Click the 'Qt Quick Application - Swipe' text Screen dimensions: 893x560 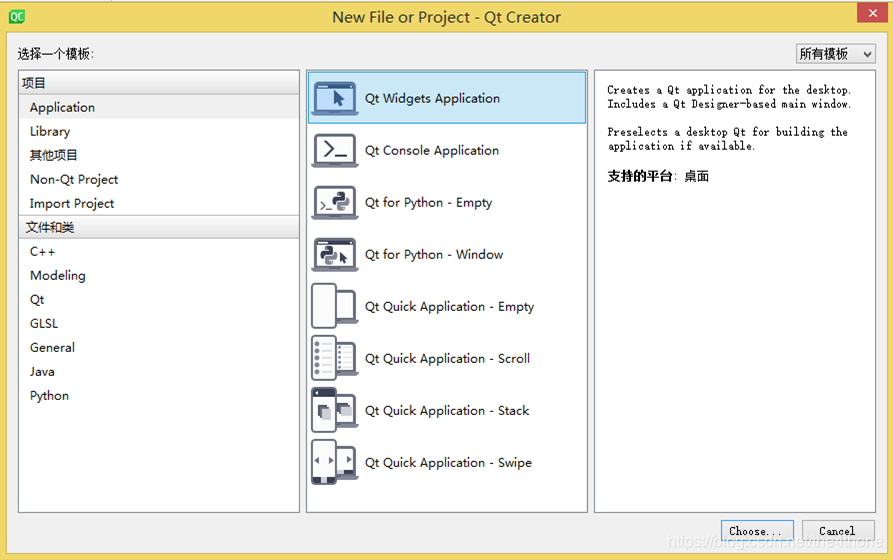(448, 463)
